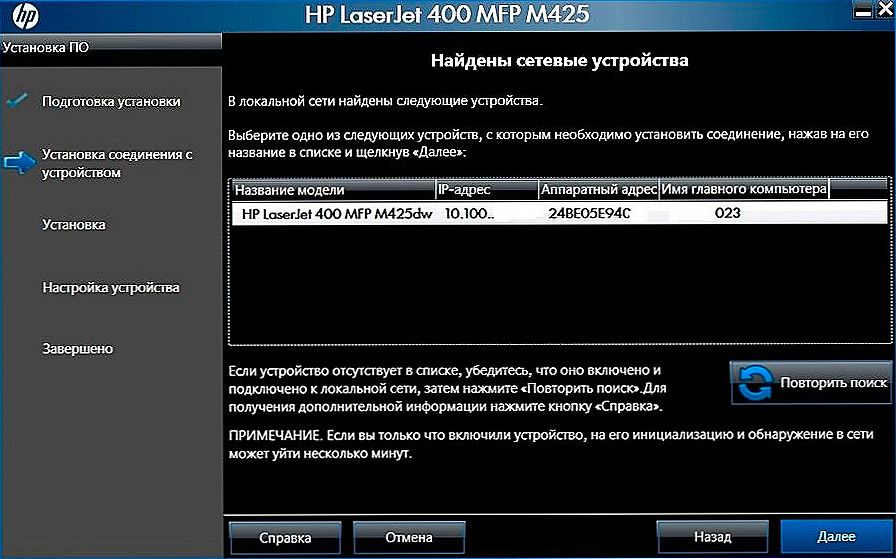
Task: Select Настройка устройства step
Action: point(111,288)
